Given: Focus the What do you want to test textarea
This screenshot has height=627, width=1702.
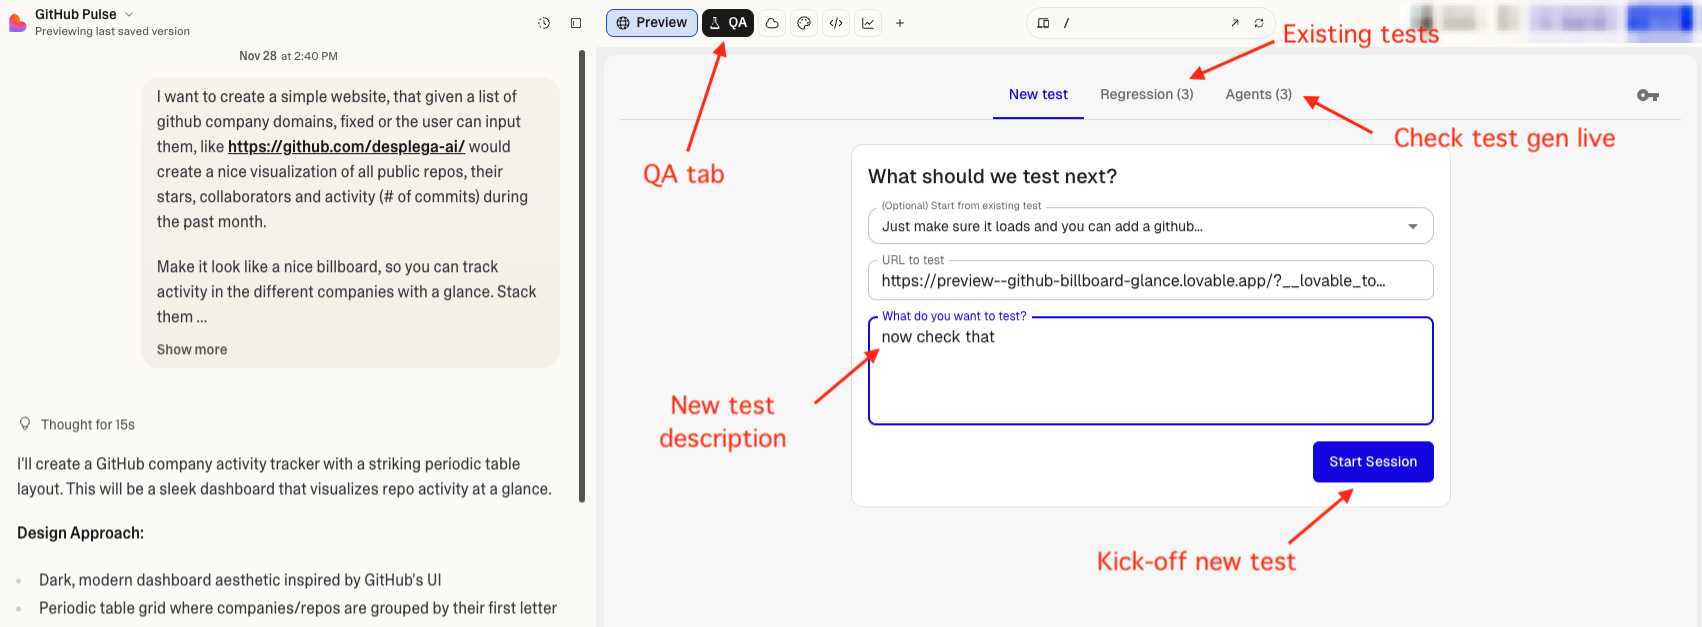Looking at the screenshot, I should tap(1150, 371).
